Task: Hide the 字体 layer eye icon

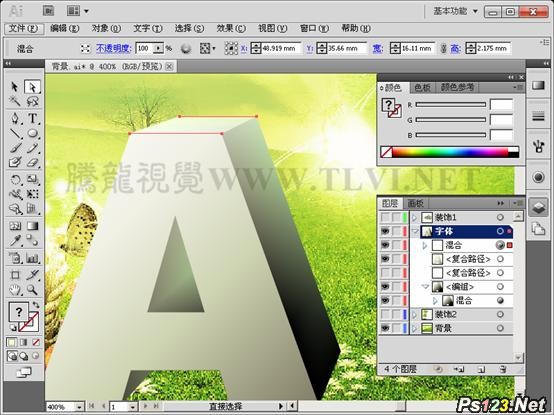Action: pyautogui.click(x=385, y=231)
